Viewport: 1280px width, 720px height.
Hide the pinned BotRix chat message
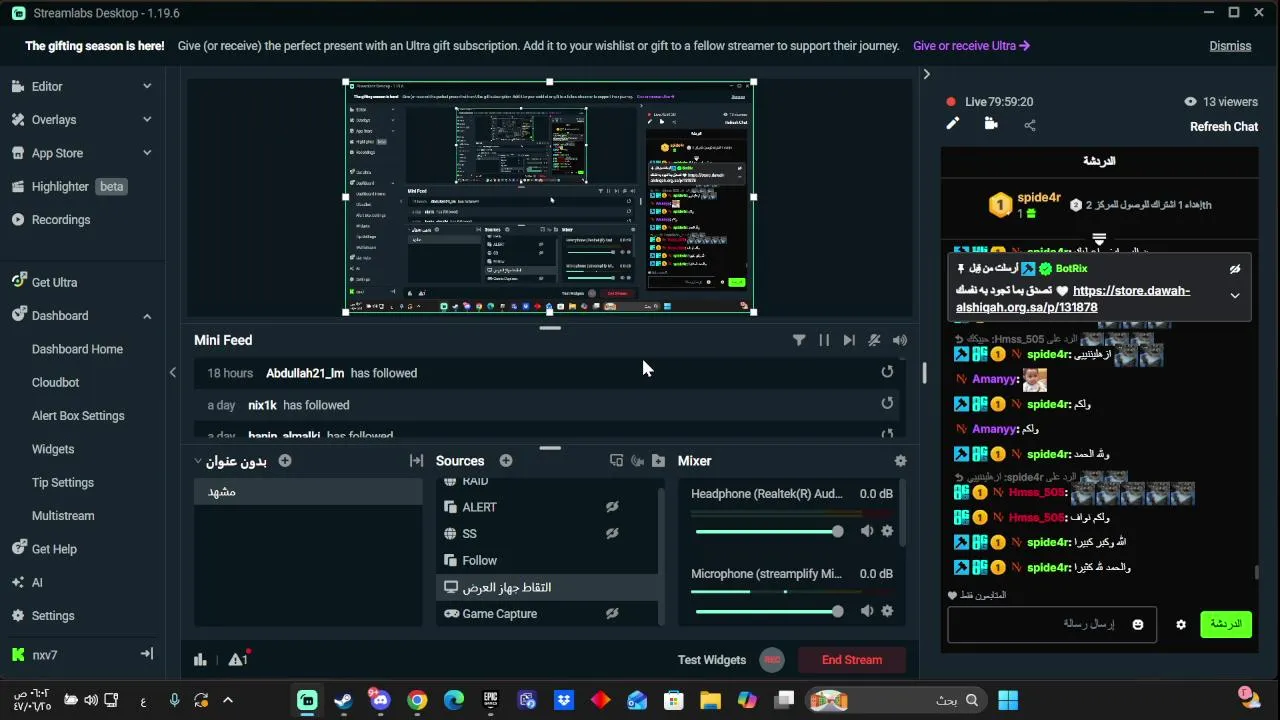(1235, 269)
